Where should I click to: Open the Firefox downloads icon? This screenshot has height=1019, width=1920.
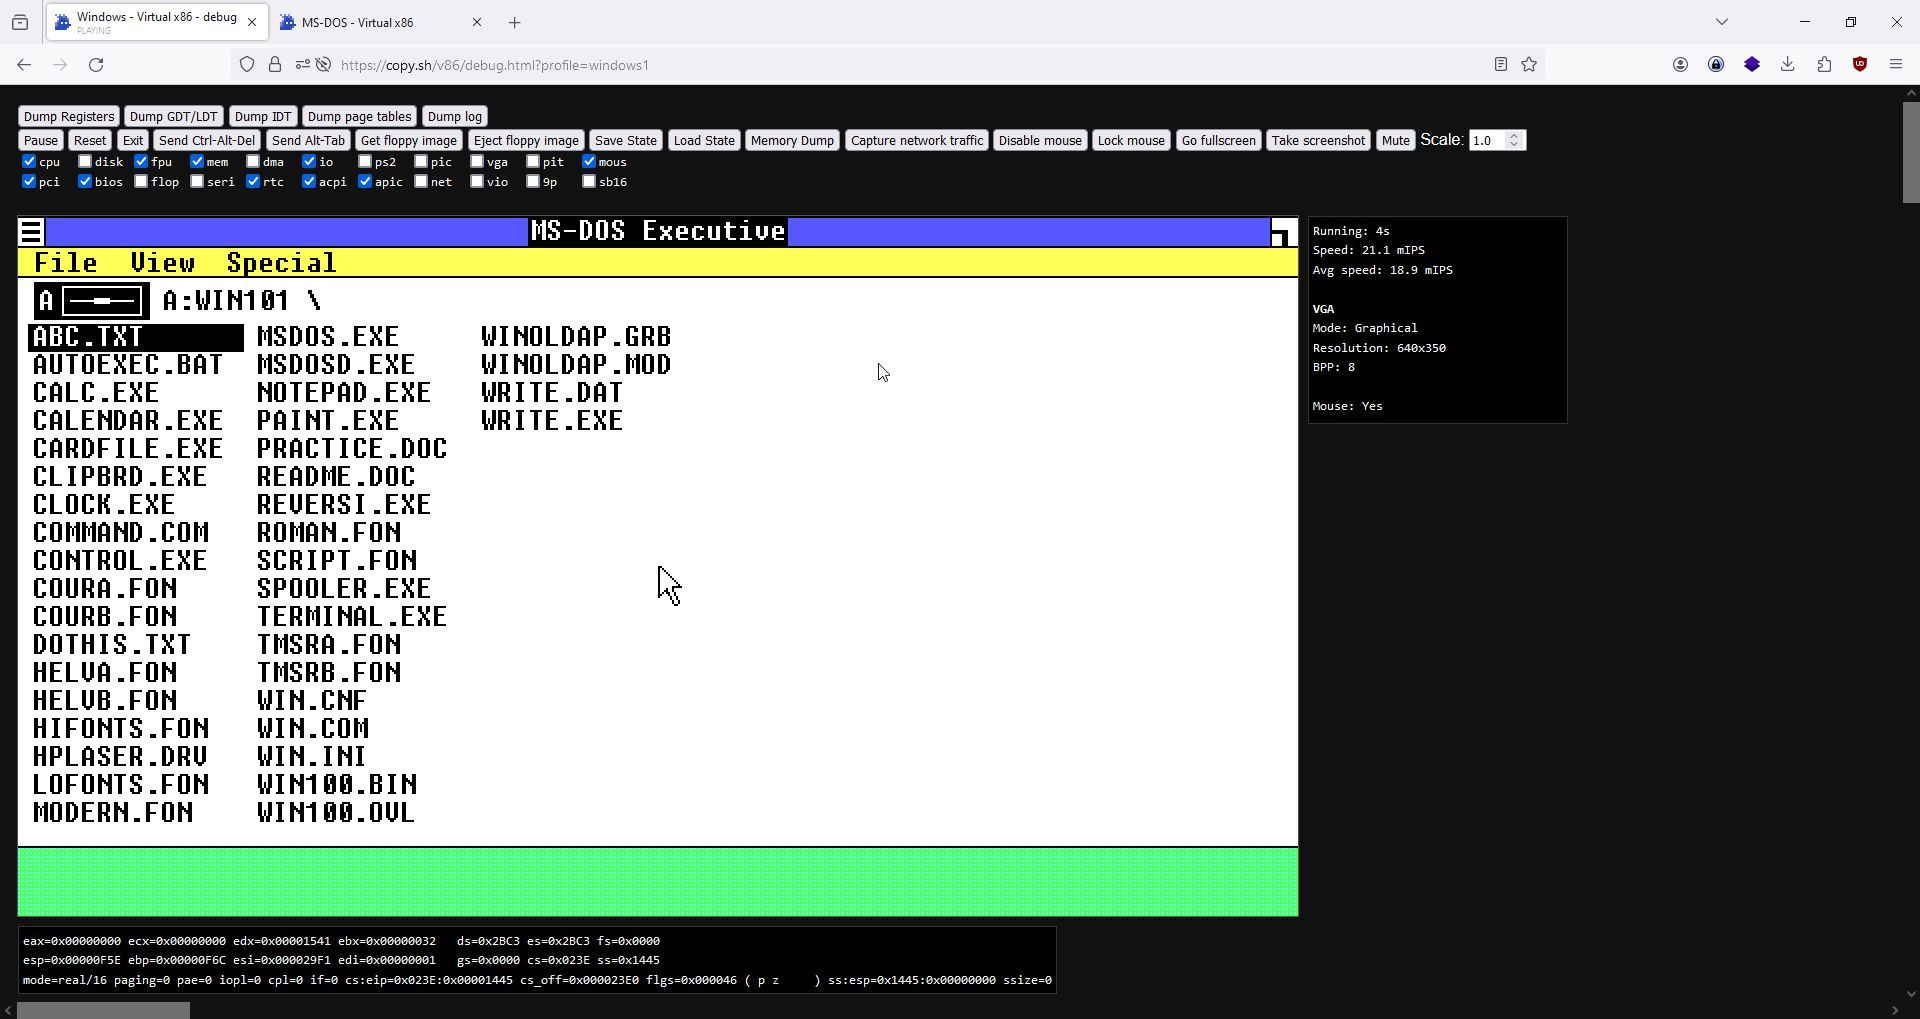coord(1788,65)
